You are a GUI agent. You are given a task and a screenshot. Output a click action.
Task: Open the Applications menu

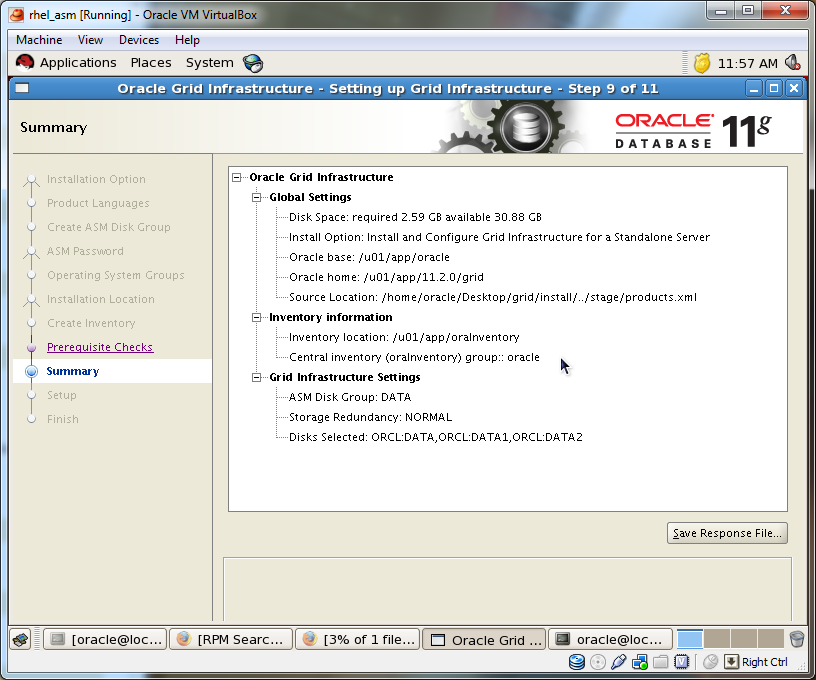78,63
